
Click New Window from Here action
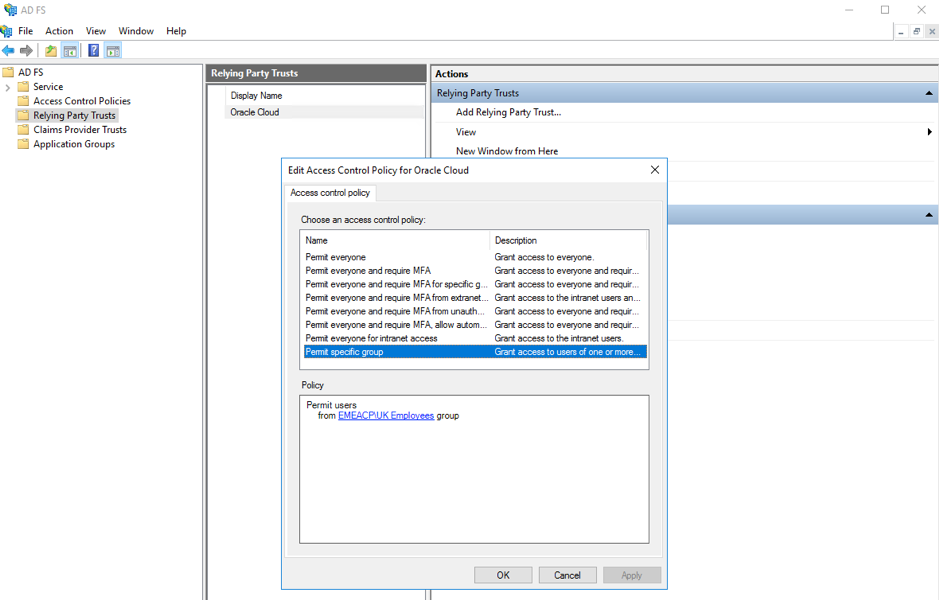(507, 151)
